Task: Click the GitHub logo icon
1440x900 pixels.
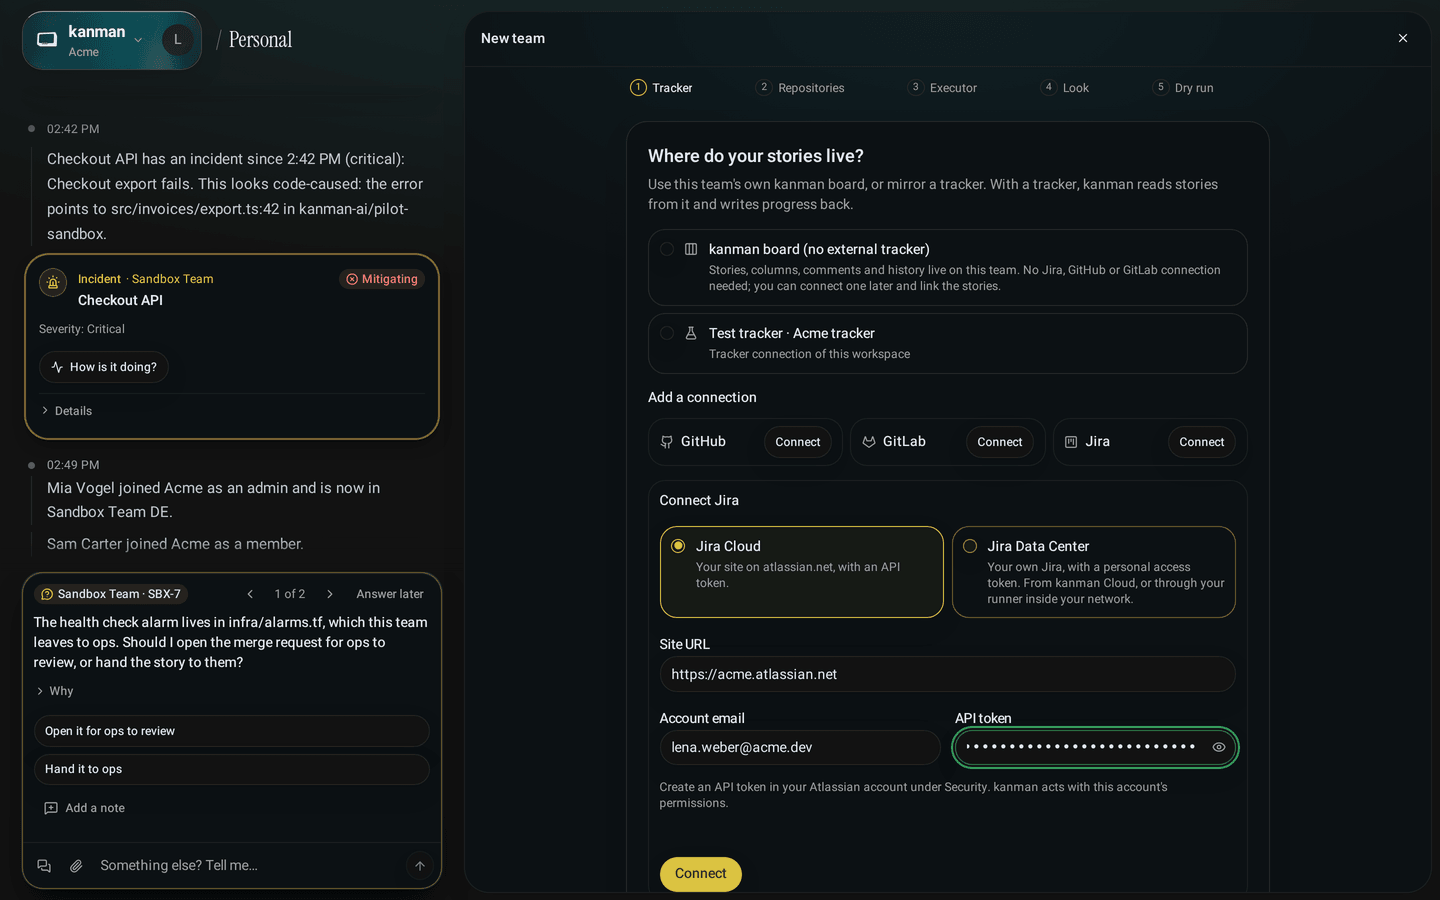Action: coord(667,442)
